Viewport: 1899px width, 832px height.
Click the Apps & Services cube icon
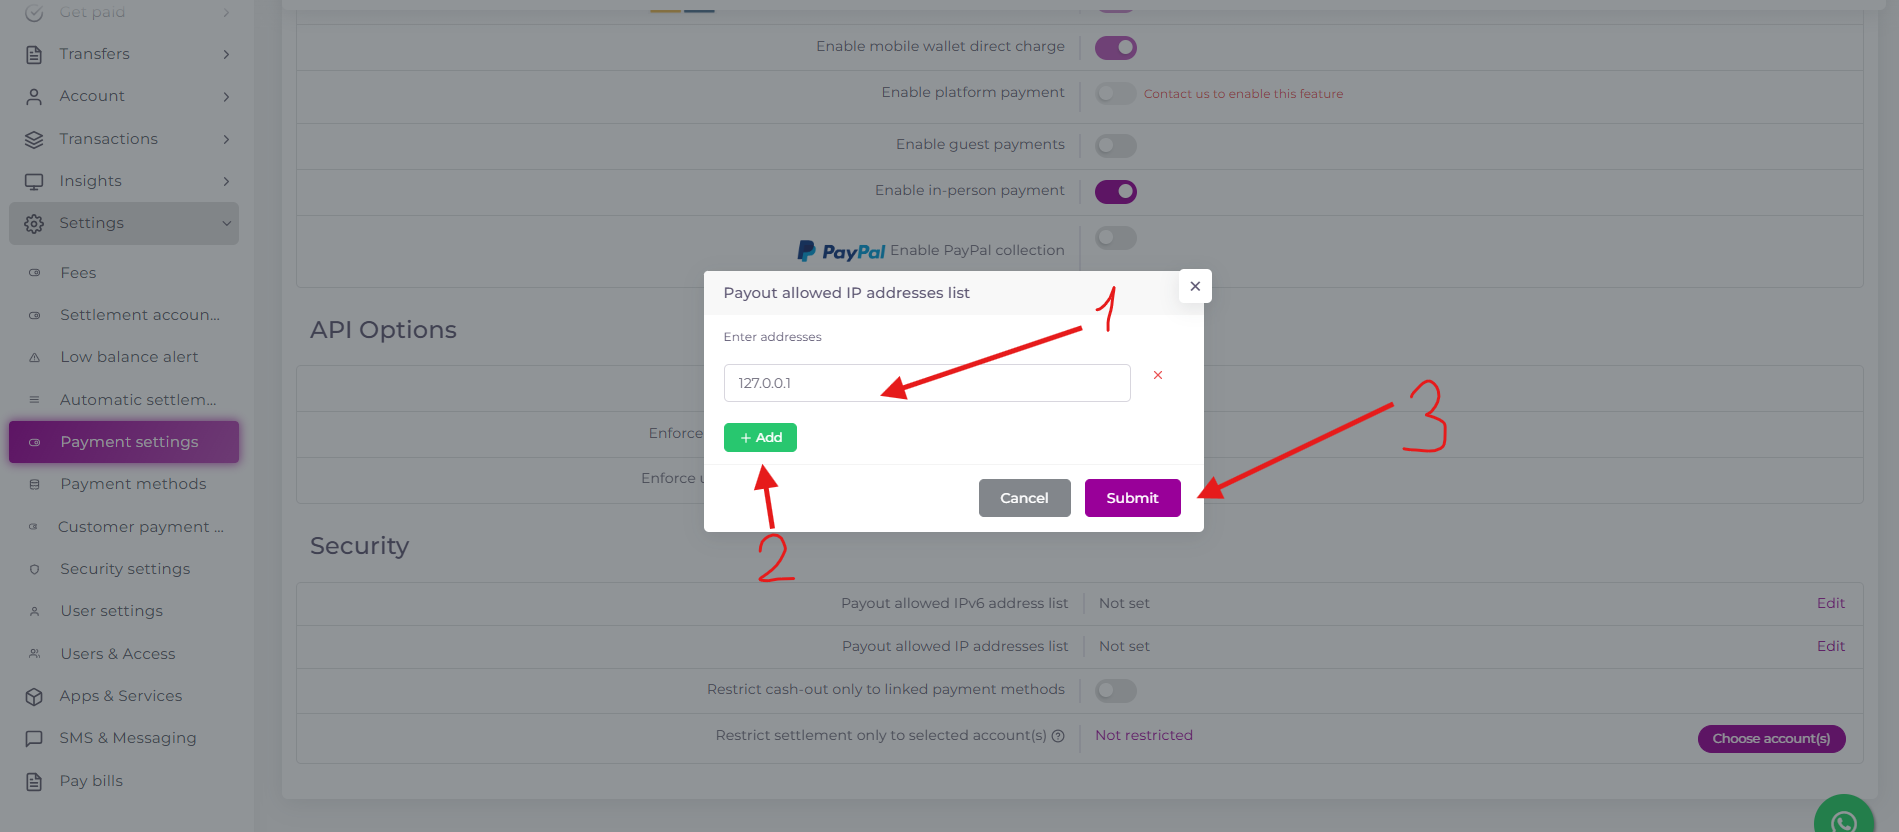[34, 696]
